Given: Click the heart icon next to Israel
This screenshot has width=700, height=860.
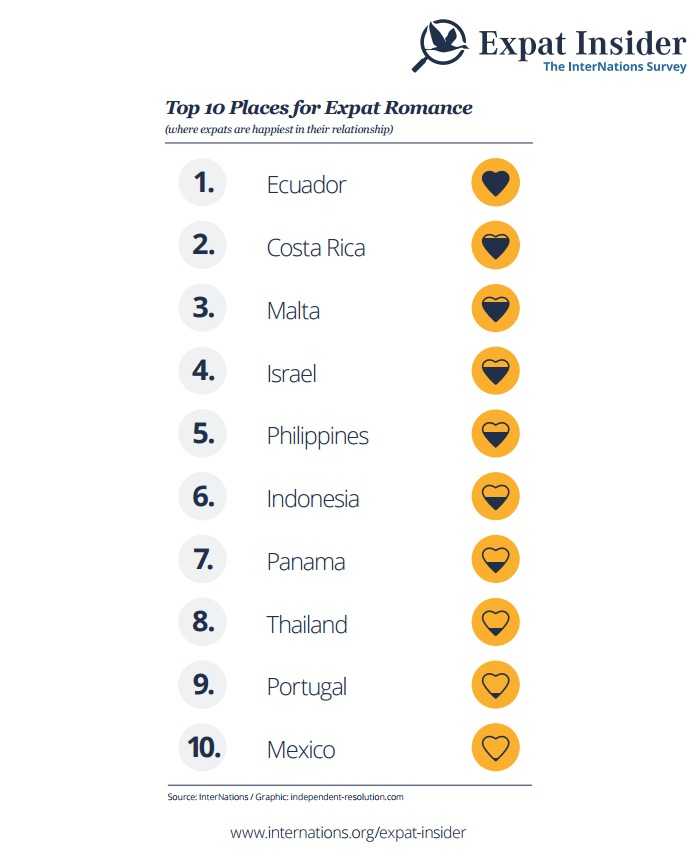Looking at the screenshot, I should (x=495, y=372).
